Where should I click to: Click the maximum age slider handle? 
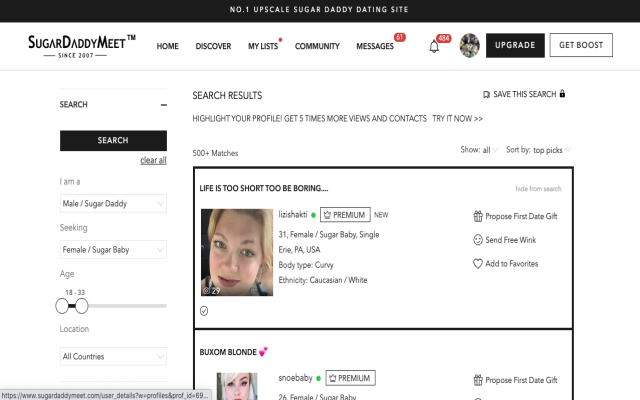pos(82,306)
